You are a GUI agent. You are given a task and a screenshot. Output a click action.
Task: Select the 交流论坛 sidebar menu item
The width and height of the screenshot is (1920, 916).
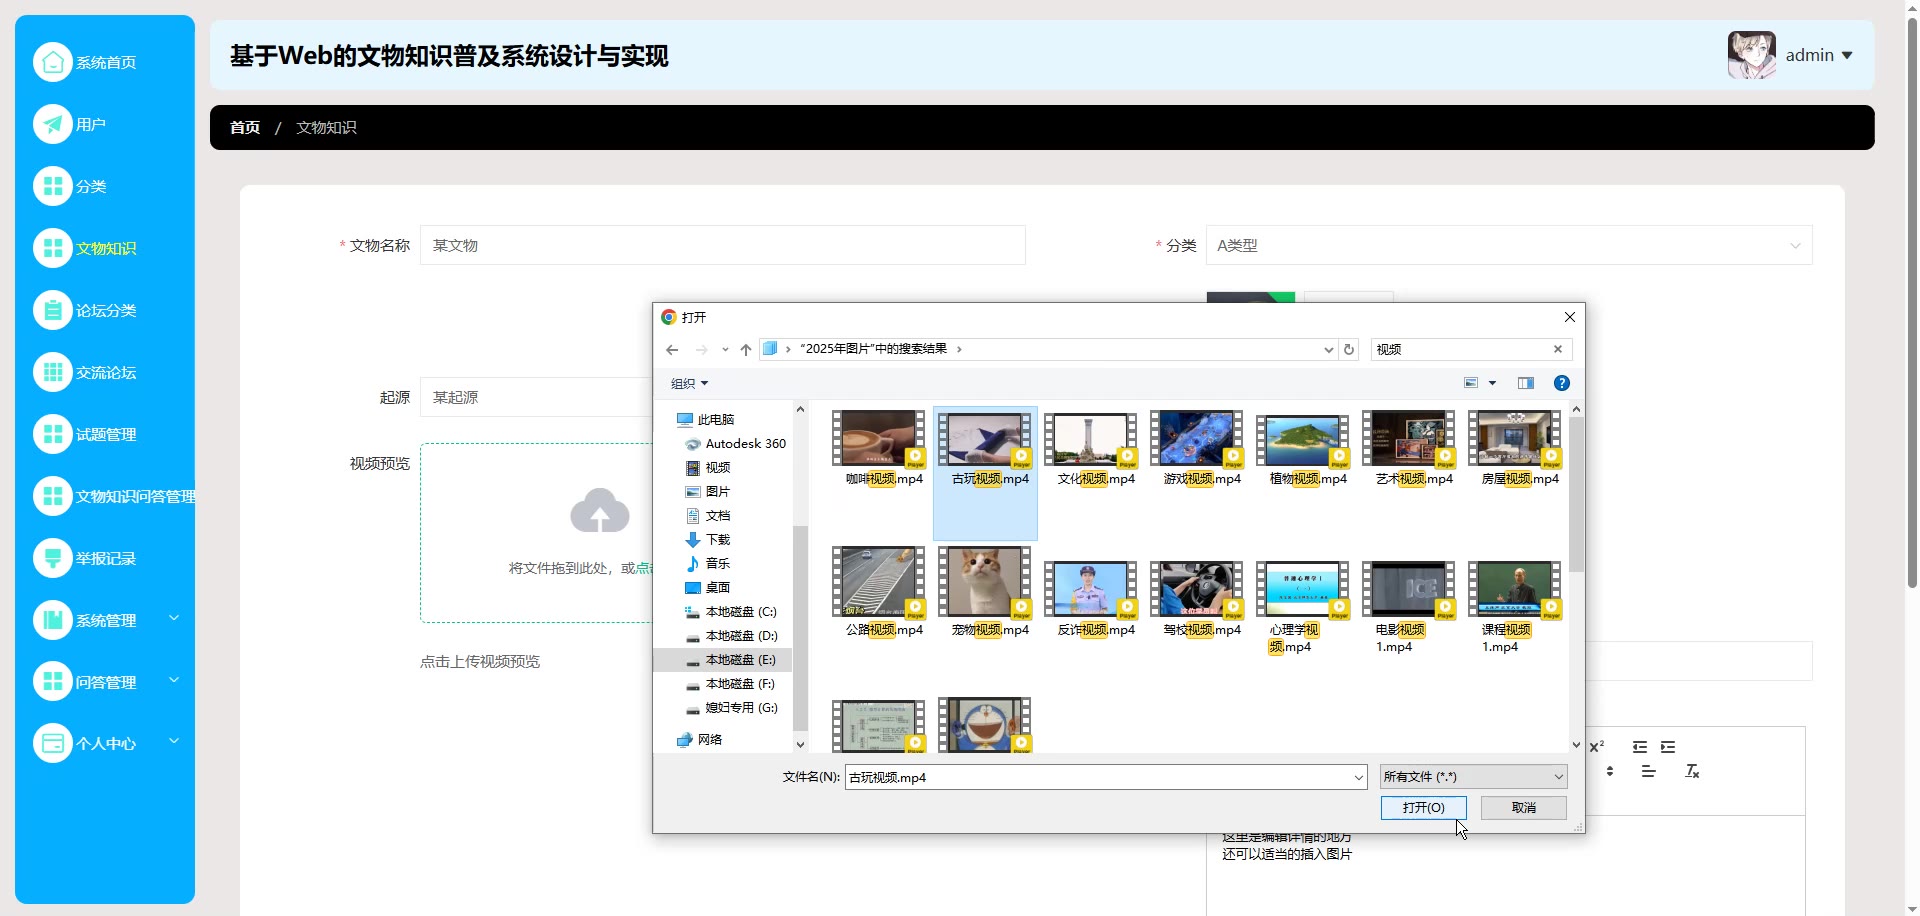(105, 372)
